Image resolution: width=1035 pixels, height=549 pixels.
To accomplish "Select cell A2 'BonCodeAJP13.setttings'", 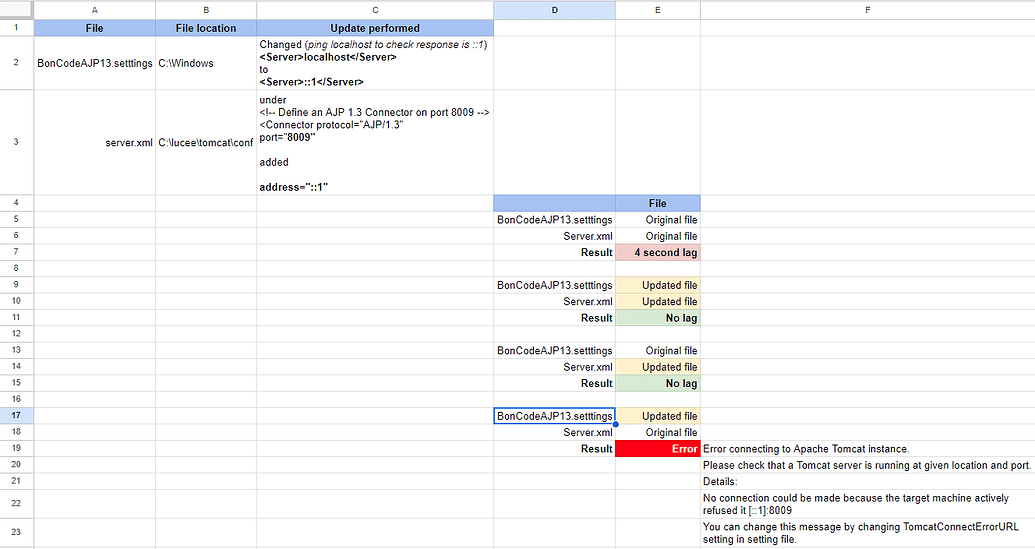I will point(94,63).
